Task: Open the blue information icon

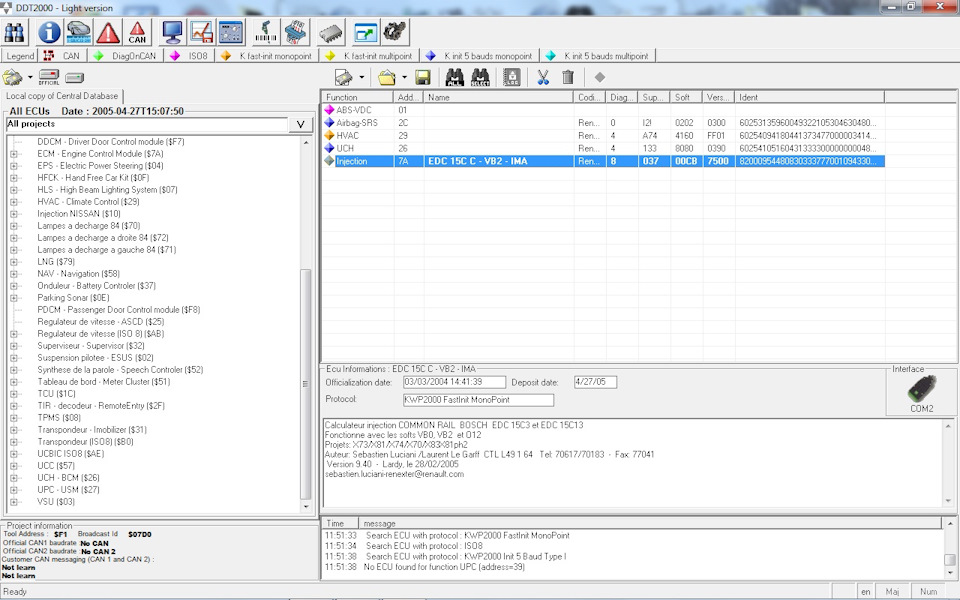Action: coord(49,32)
